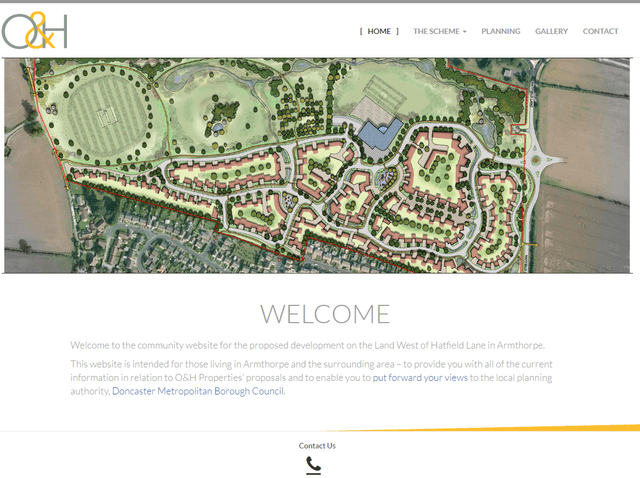Click the masterplan aerial banner image

(x=317, y=166)
